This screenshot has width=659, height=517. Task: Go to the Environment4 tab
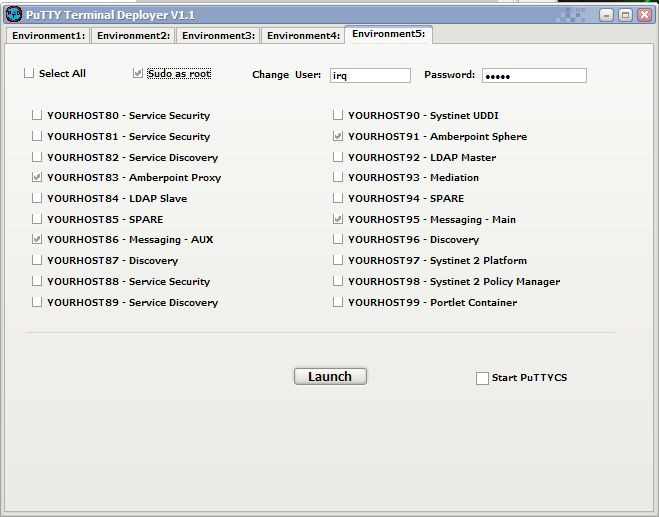point(303,35)
